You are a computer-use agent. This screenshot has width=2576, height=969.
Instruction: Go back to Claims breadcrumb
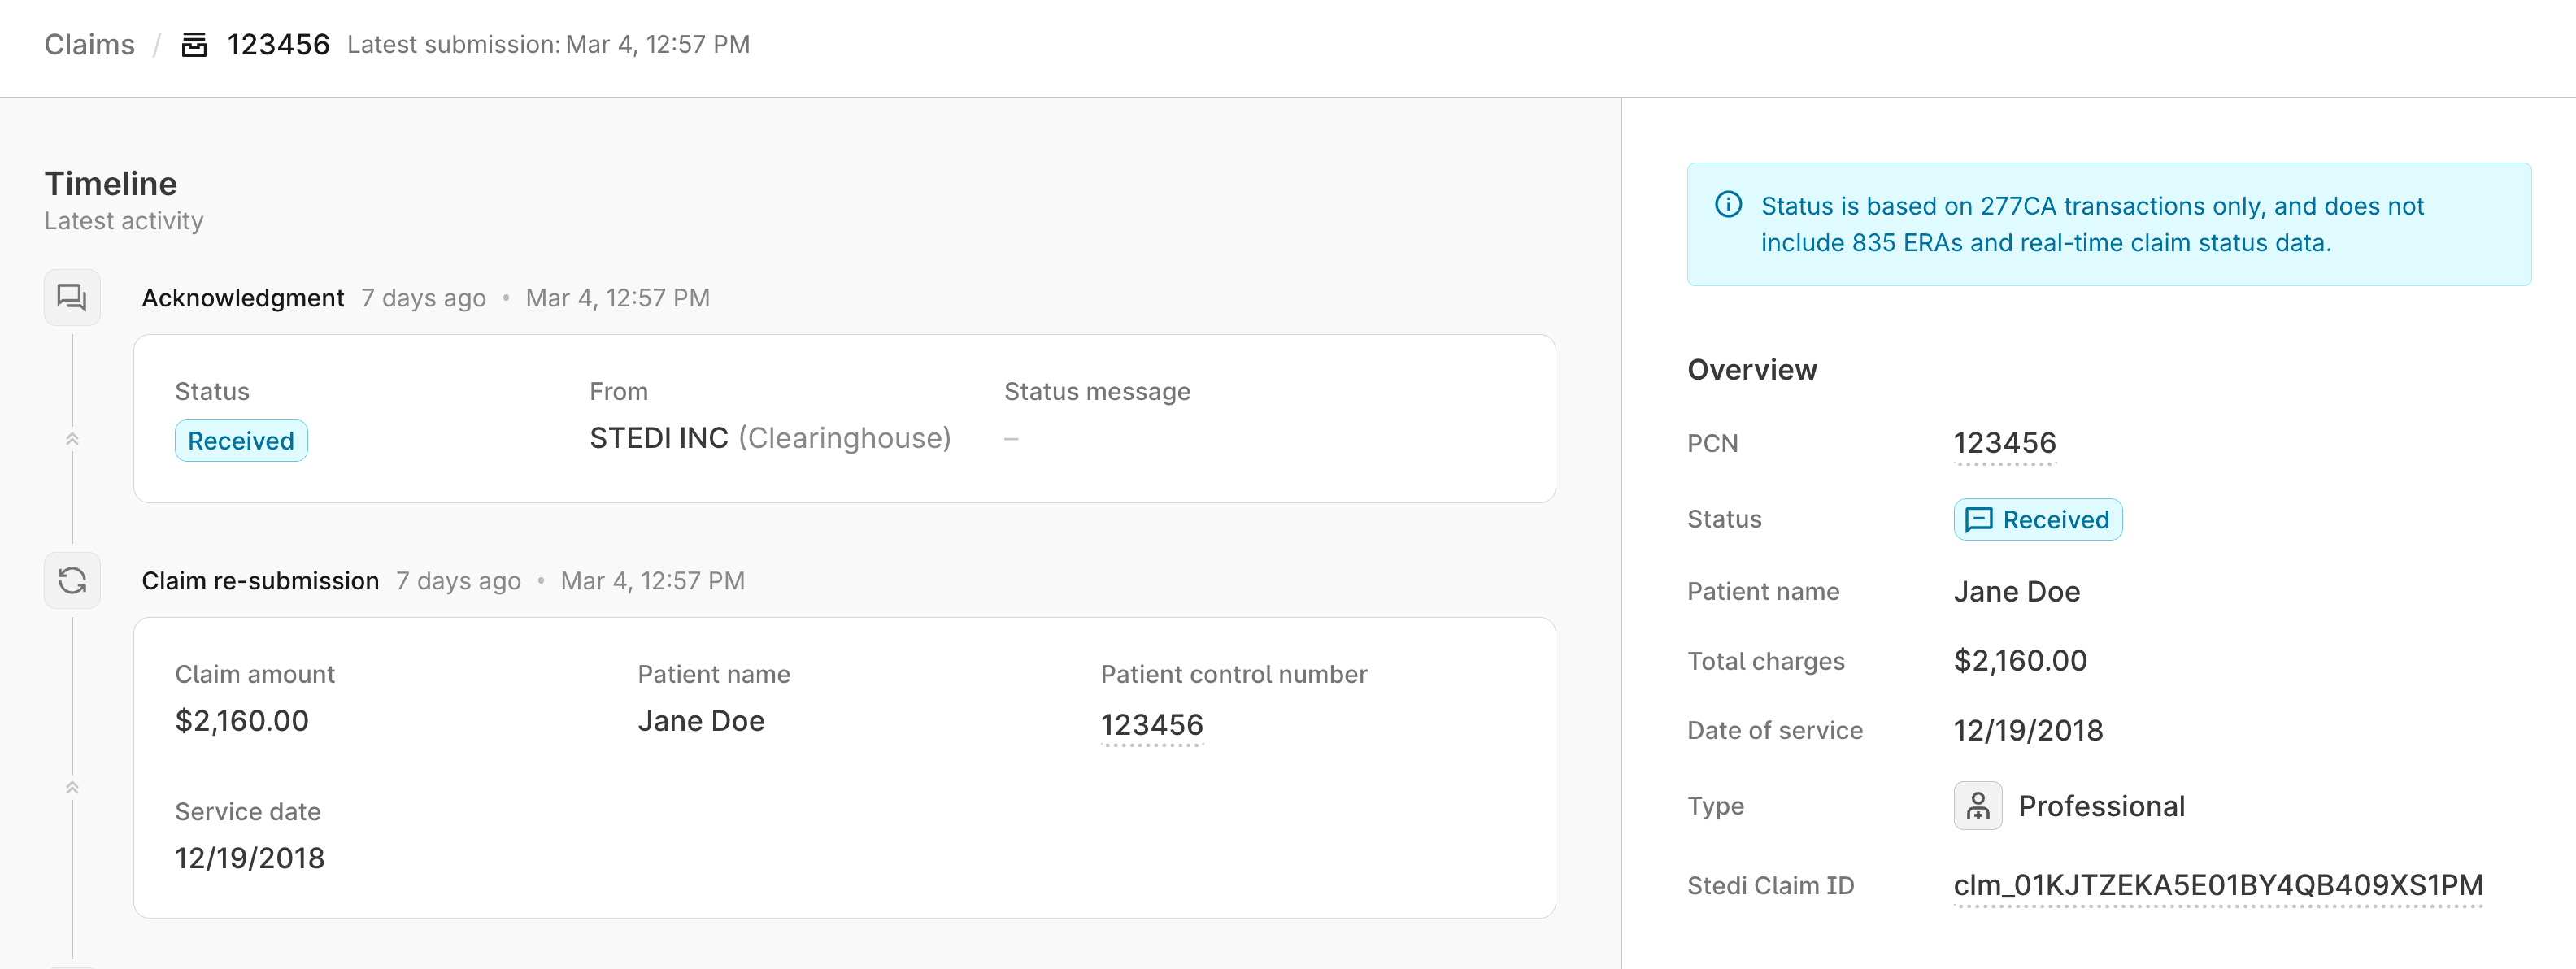pyautogui.click(x=89, y=45)
